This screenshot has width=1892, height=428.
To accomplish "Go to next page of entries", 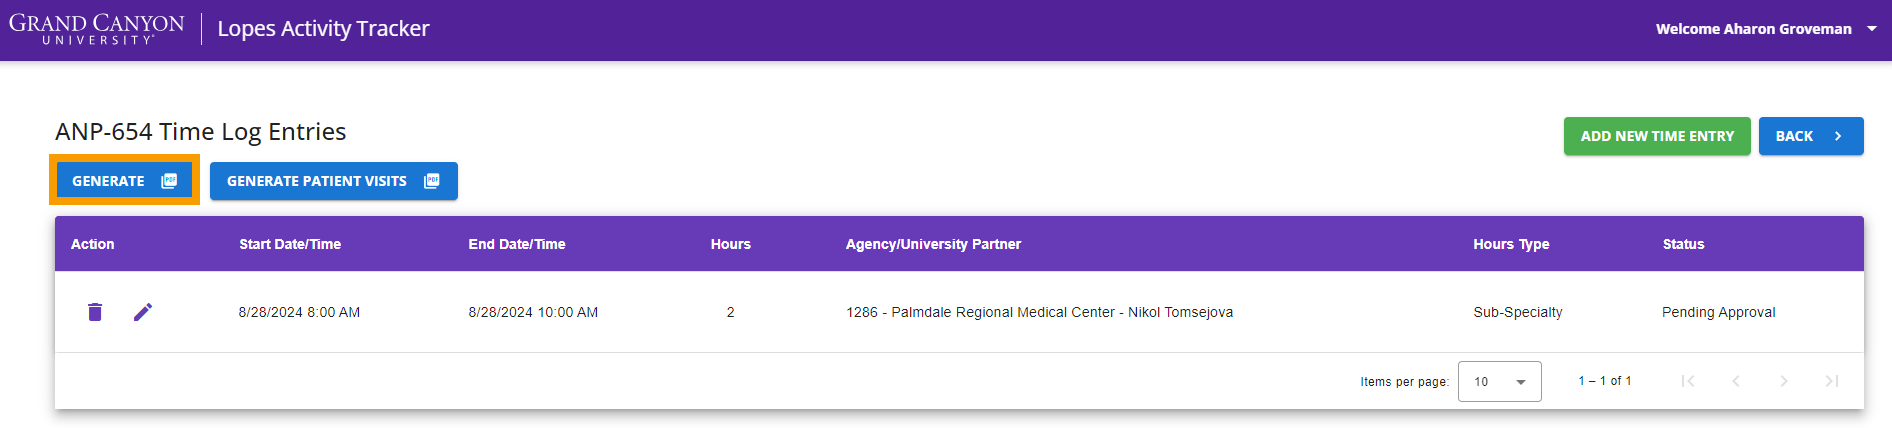I will [1784, 381].
